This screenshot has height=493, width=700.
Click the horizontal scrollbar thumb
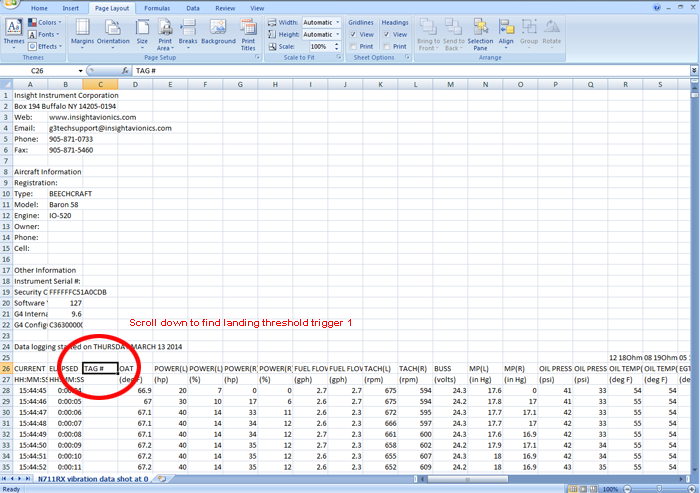[x=468, y=479]
